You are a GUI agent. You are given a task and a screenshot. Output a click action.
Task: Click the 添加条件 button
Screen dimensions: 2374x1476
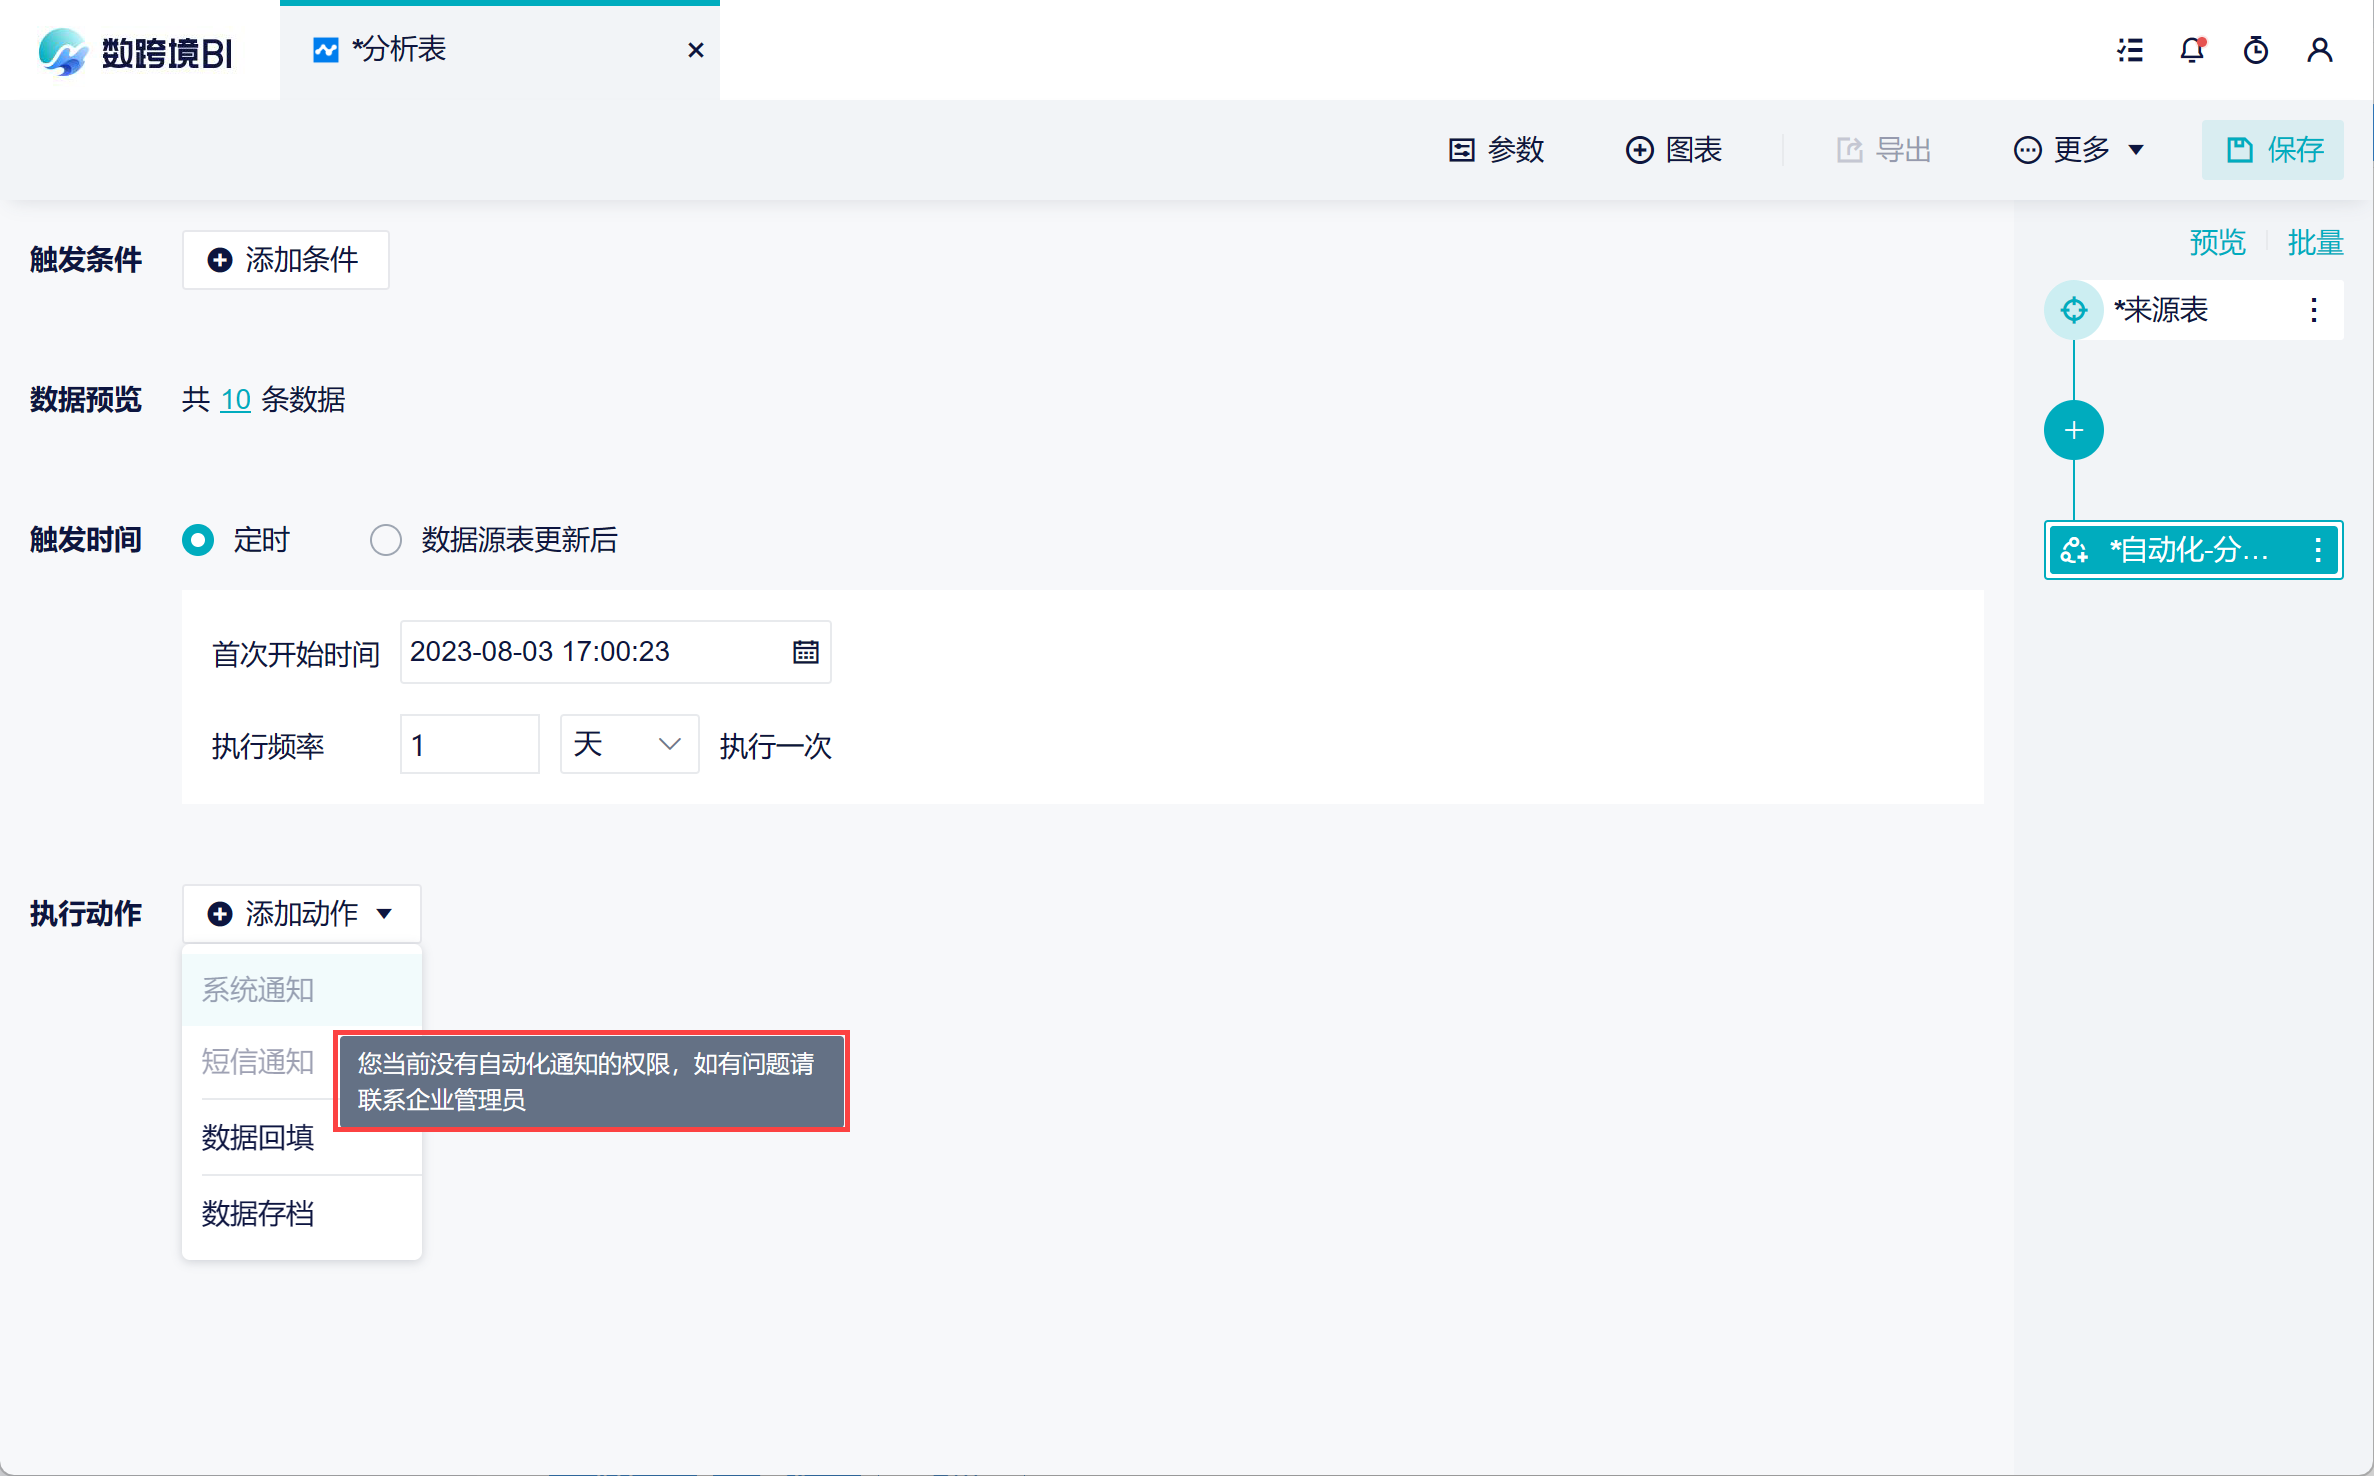coord(285,260)
